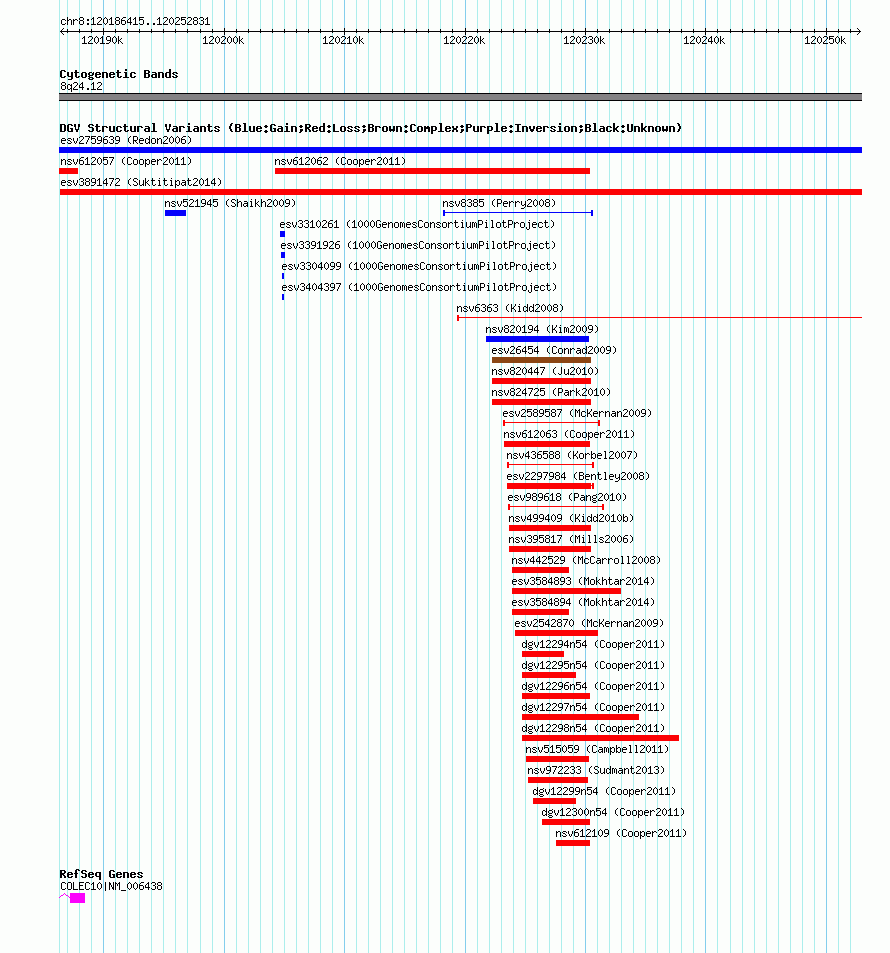Select the blue nsv820194 gain bar
This screenshot has width=890, height=953.
[x=537, y=339]
